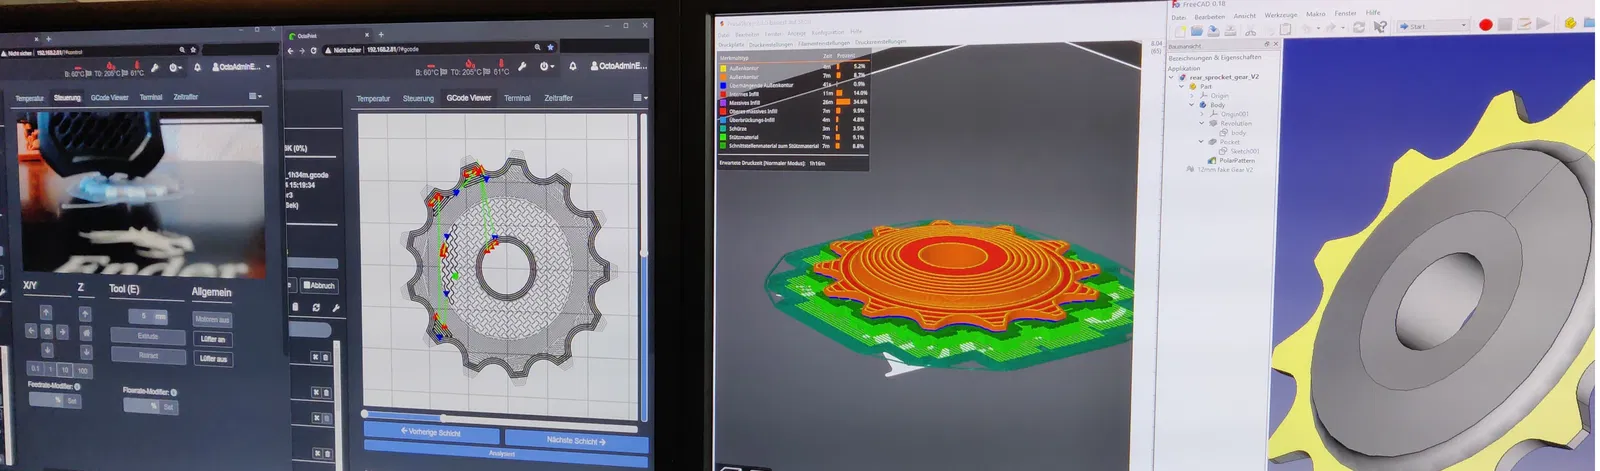The width and height of the screenshot is (1600, 471).
Task: Select the 0.1 jog step size
Action: 35,369
